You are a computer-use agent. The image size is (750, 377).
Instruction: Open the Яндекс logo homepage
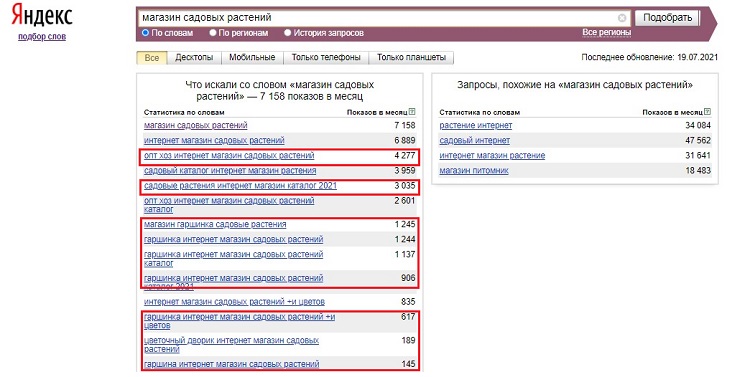click(42, 15)
